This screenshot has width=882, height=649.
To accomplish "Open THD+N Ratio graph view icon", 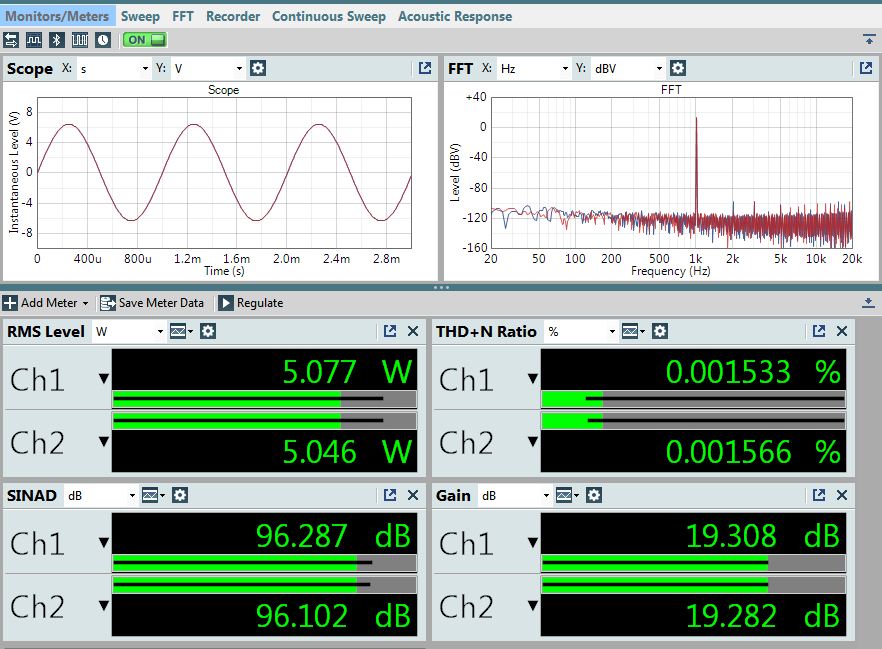I will tap(633, 331).
